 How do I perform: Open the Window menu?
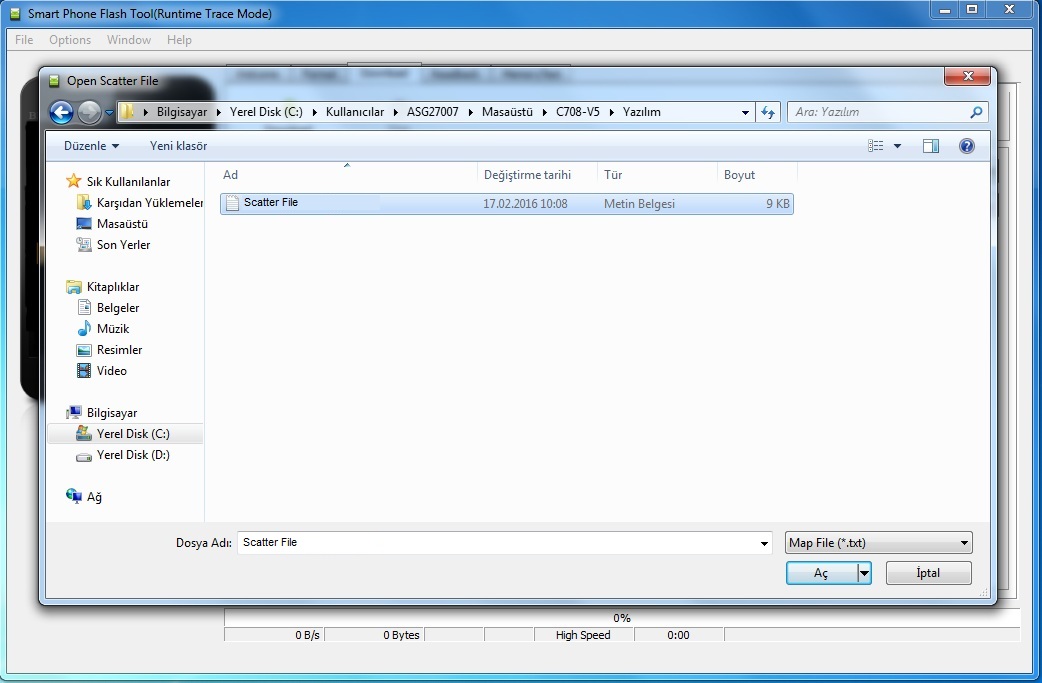tap(129, 40)
